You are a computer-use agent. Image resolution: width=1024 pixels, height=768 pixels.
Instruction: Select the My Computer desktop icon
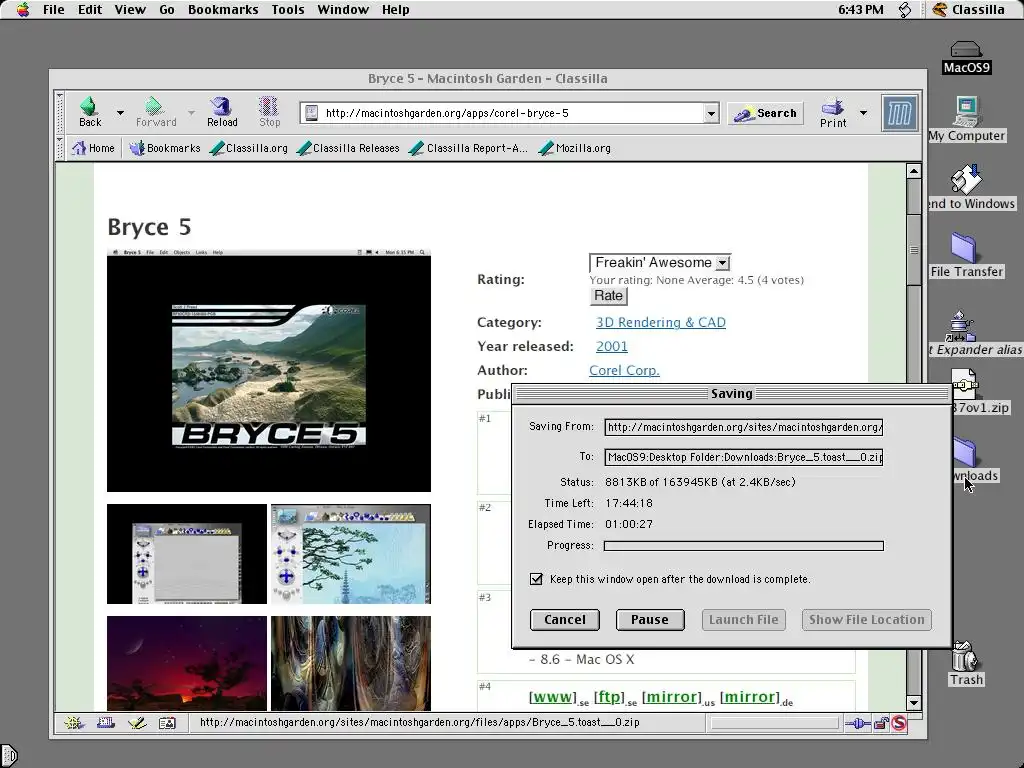pos(967,119)
